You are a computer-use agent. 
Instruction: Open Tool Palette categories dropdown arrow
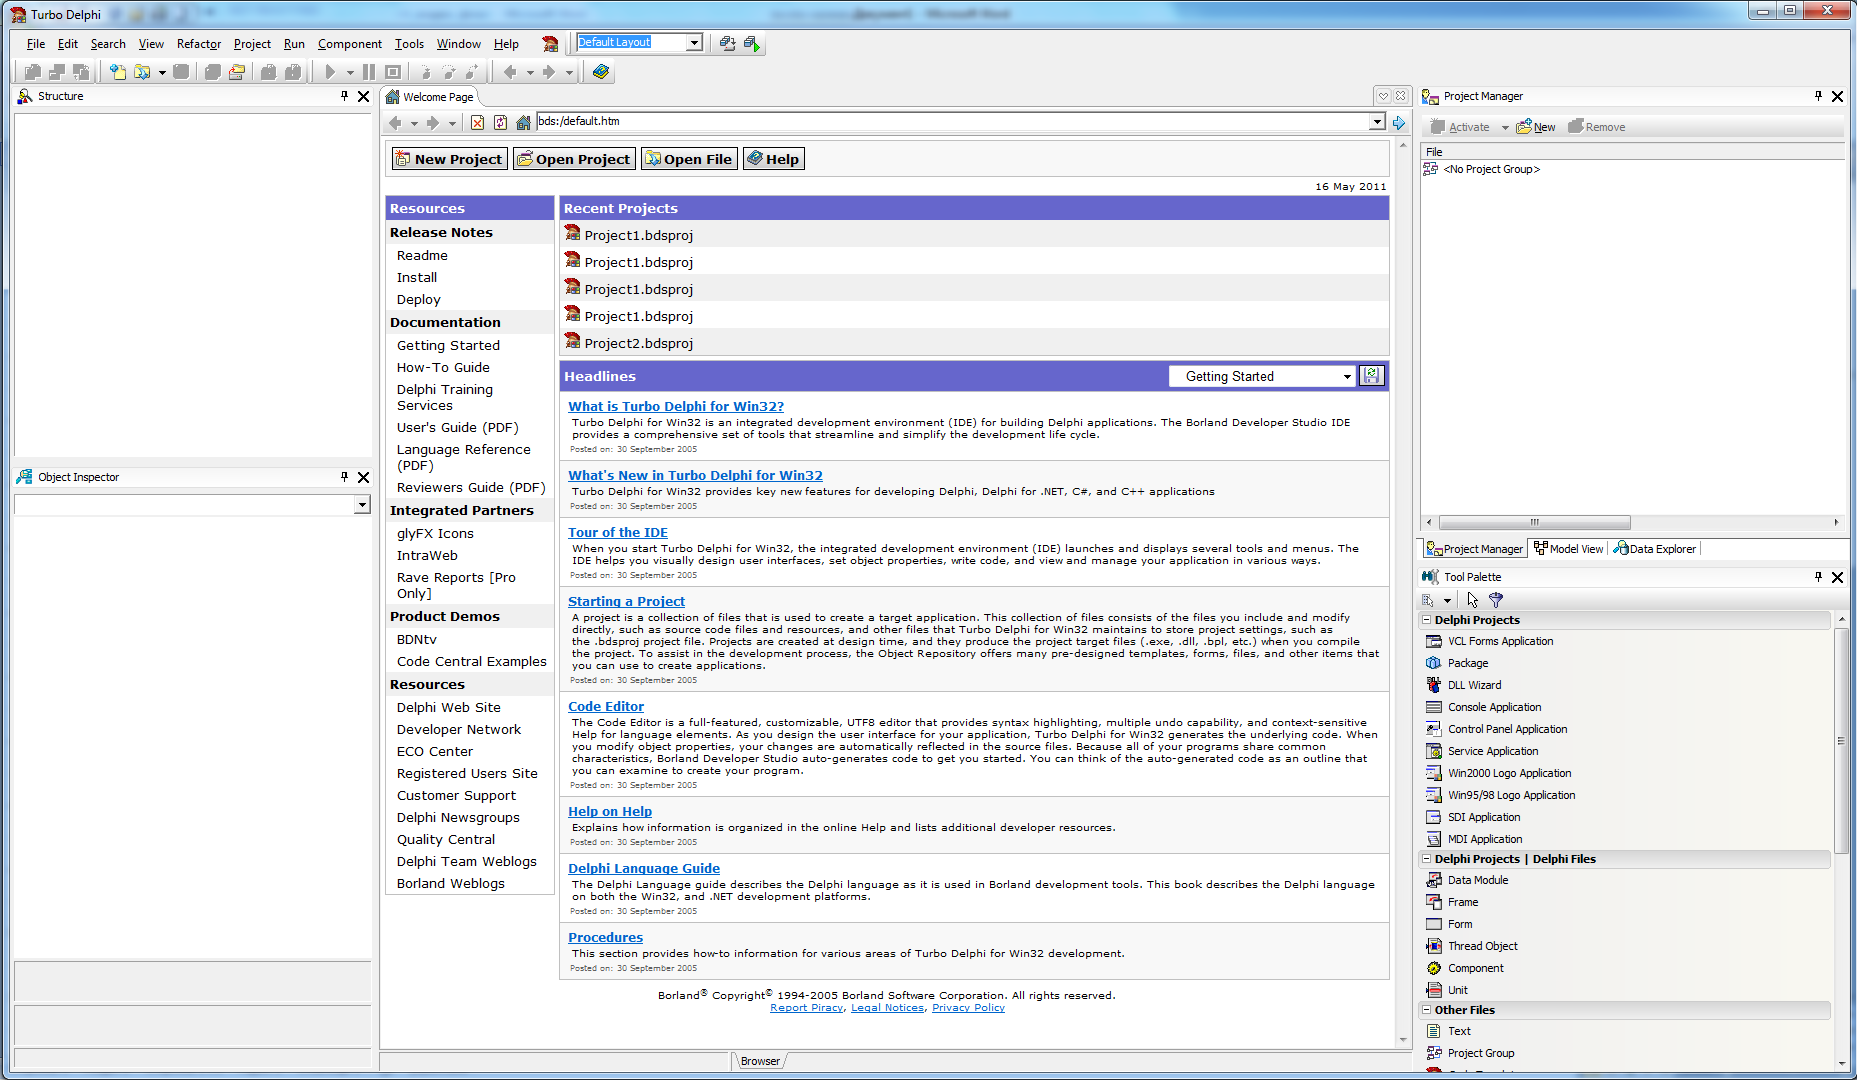[x=1447, y=601]
